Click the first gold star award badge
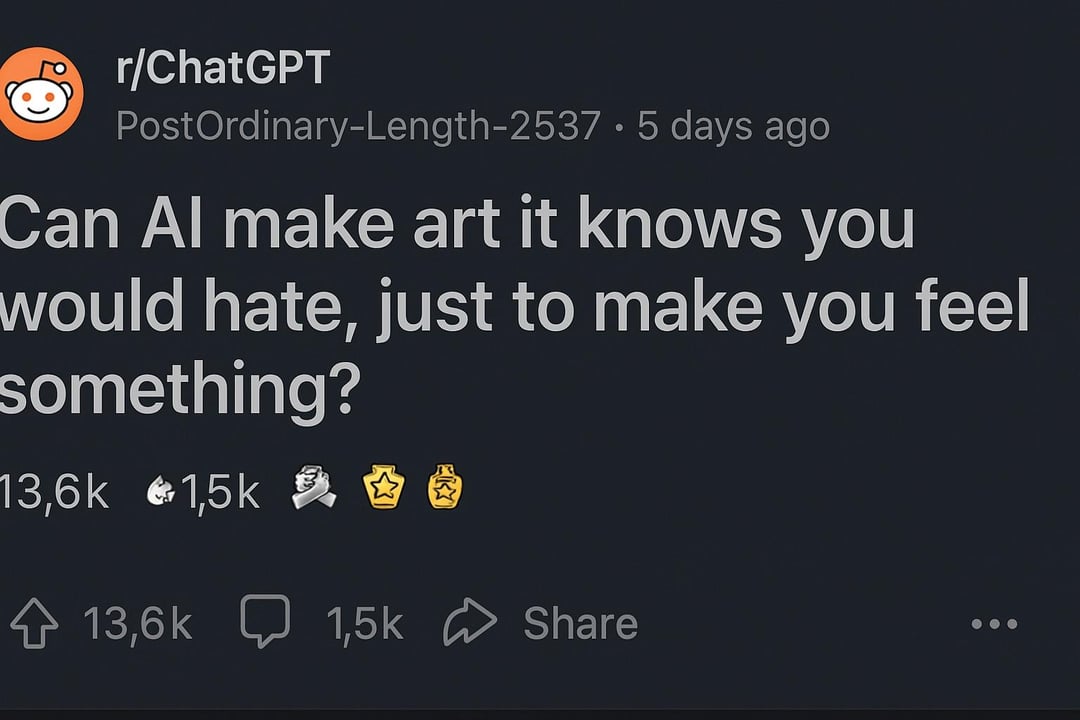This screenshot has width=1080, height=720. (x=382, y=487)
